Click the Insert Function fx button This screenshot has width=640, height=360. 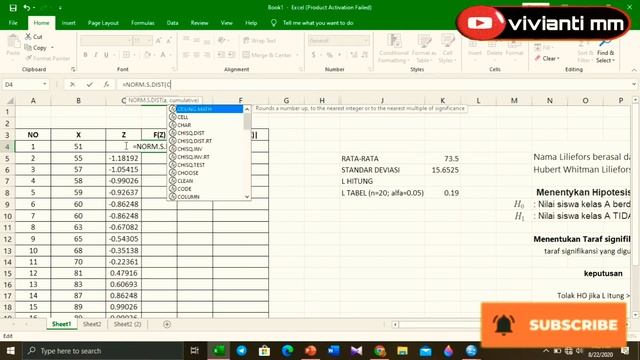pyautogui.click(x=106, y=84)
